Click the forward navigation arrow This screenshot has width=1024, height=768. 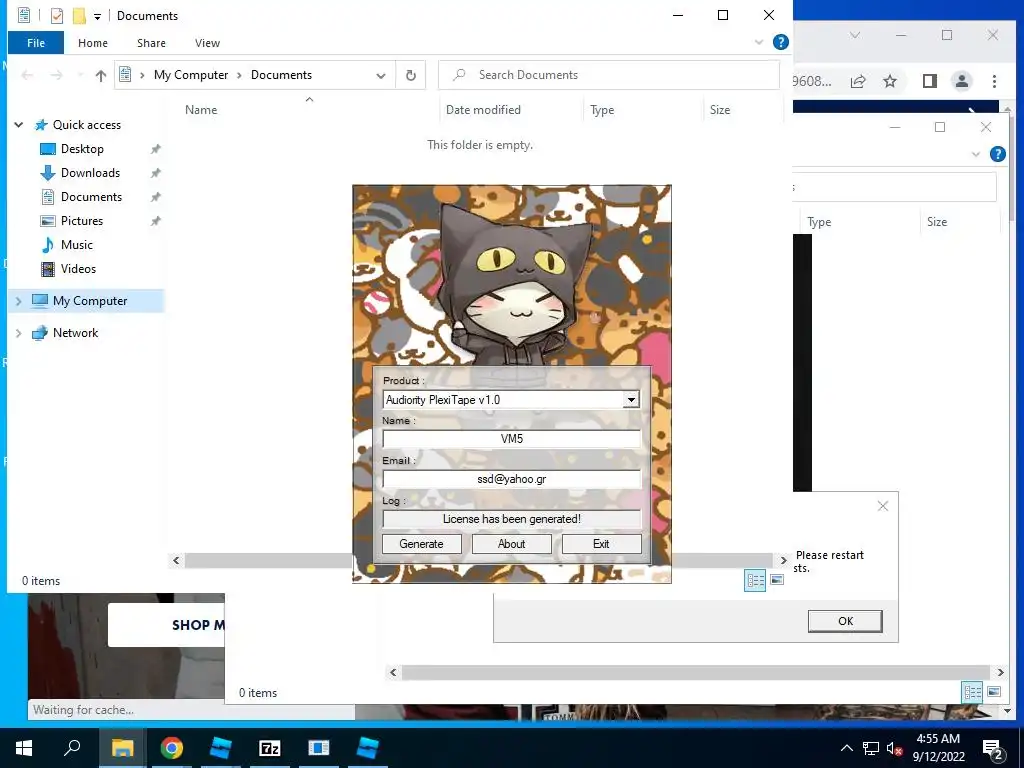tap(57, 75)
